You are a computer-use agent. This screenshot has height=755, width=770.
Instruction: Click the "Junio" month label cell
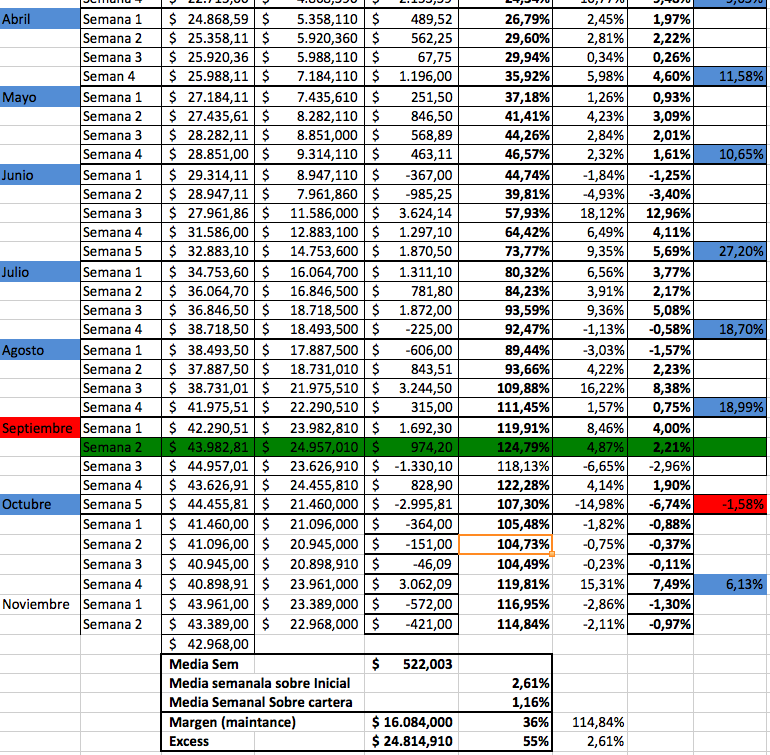click(40, 175)
